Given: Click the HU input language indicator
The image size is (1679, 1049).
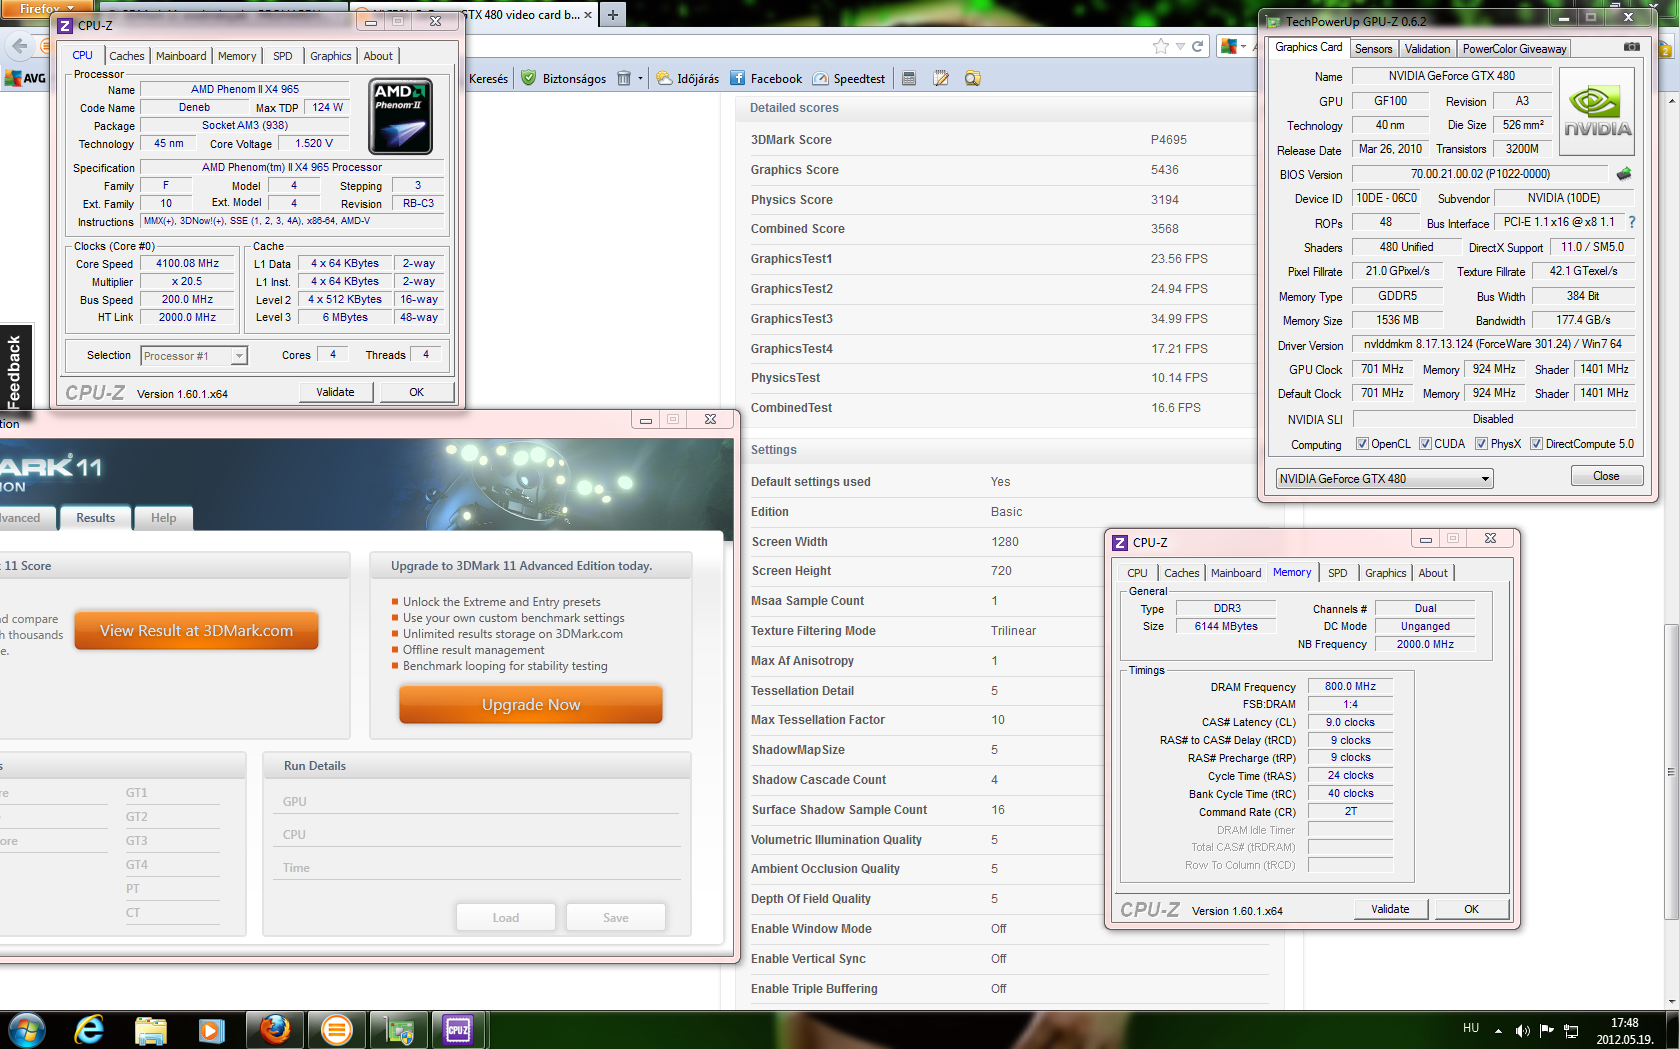Looking at the screenshot, I should click(x=1471, y=1028).
